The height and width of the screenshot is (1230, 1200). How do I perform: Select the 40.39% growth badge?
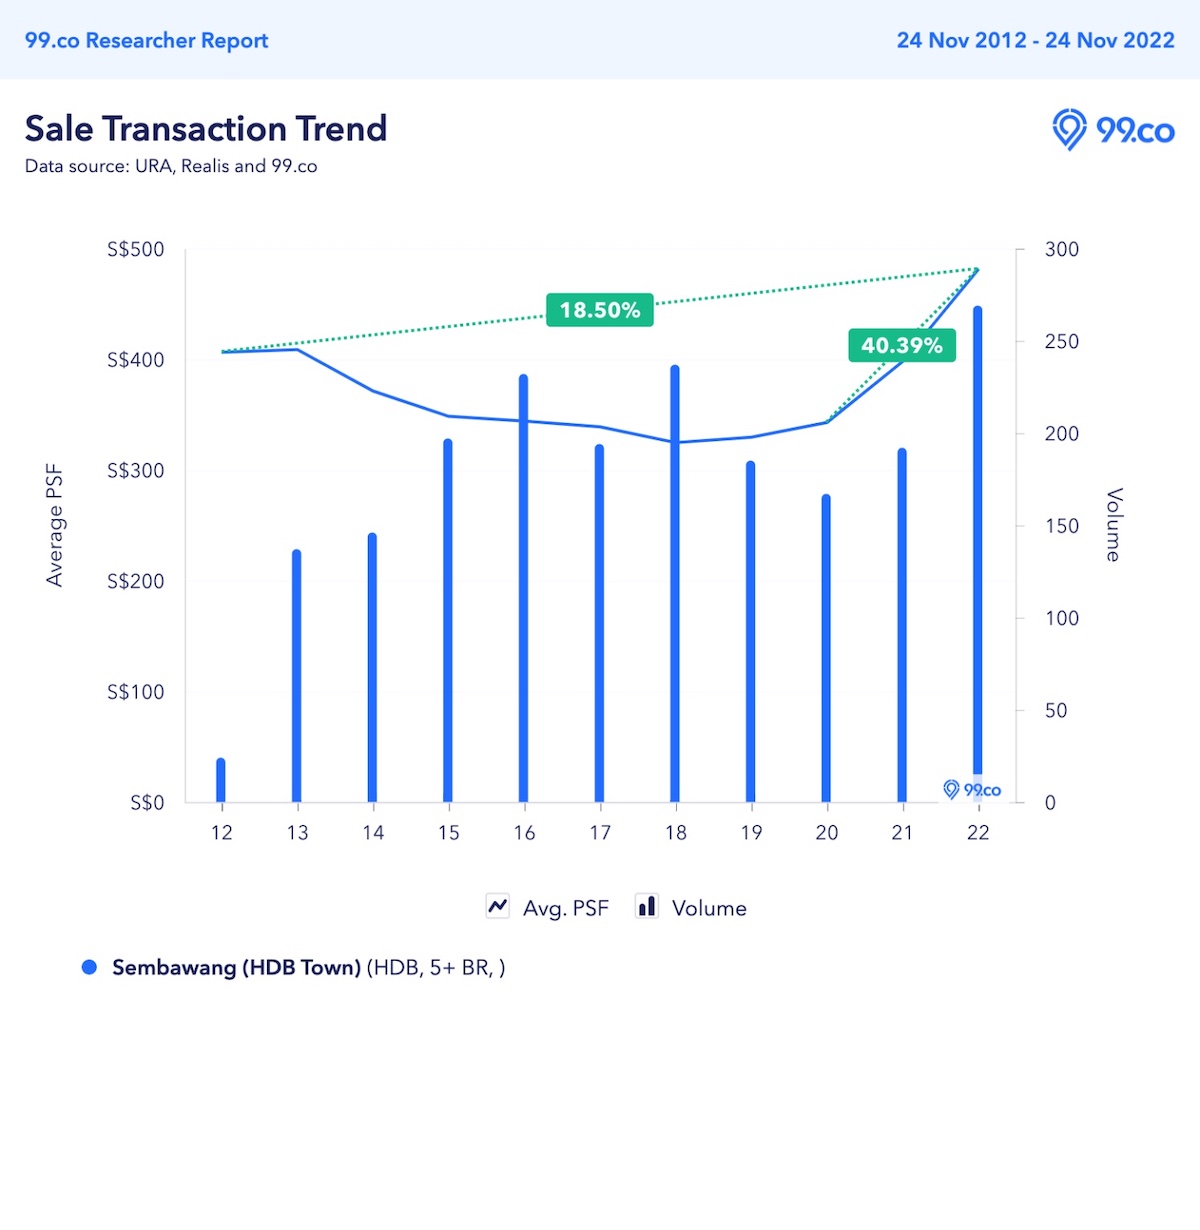tap(901, 345)
